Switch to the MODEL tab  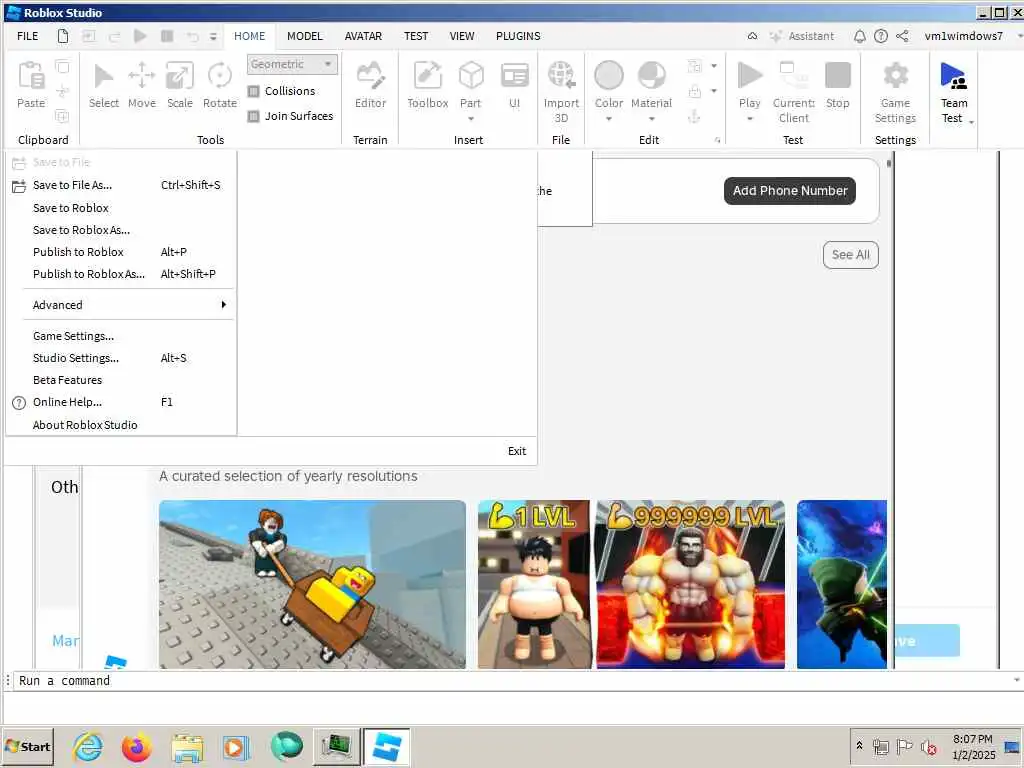point(305,36)
